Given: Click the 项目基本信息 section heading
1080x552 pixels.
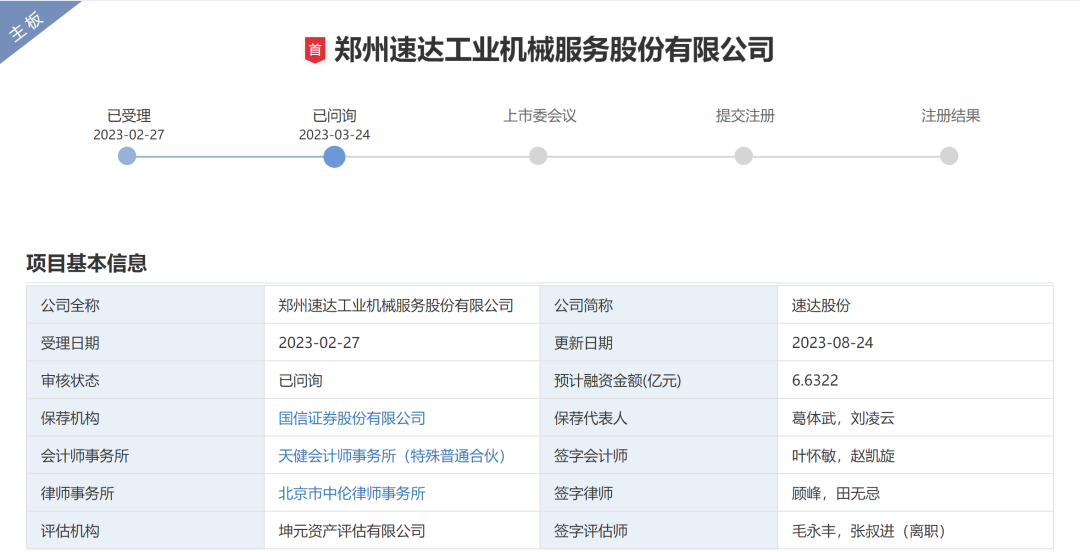Looking at the screenshot, I should 87,263.
